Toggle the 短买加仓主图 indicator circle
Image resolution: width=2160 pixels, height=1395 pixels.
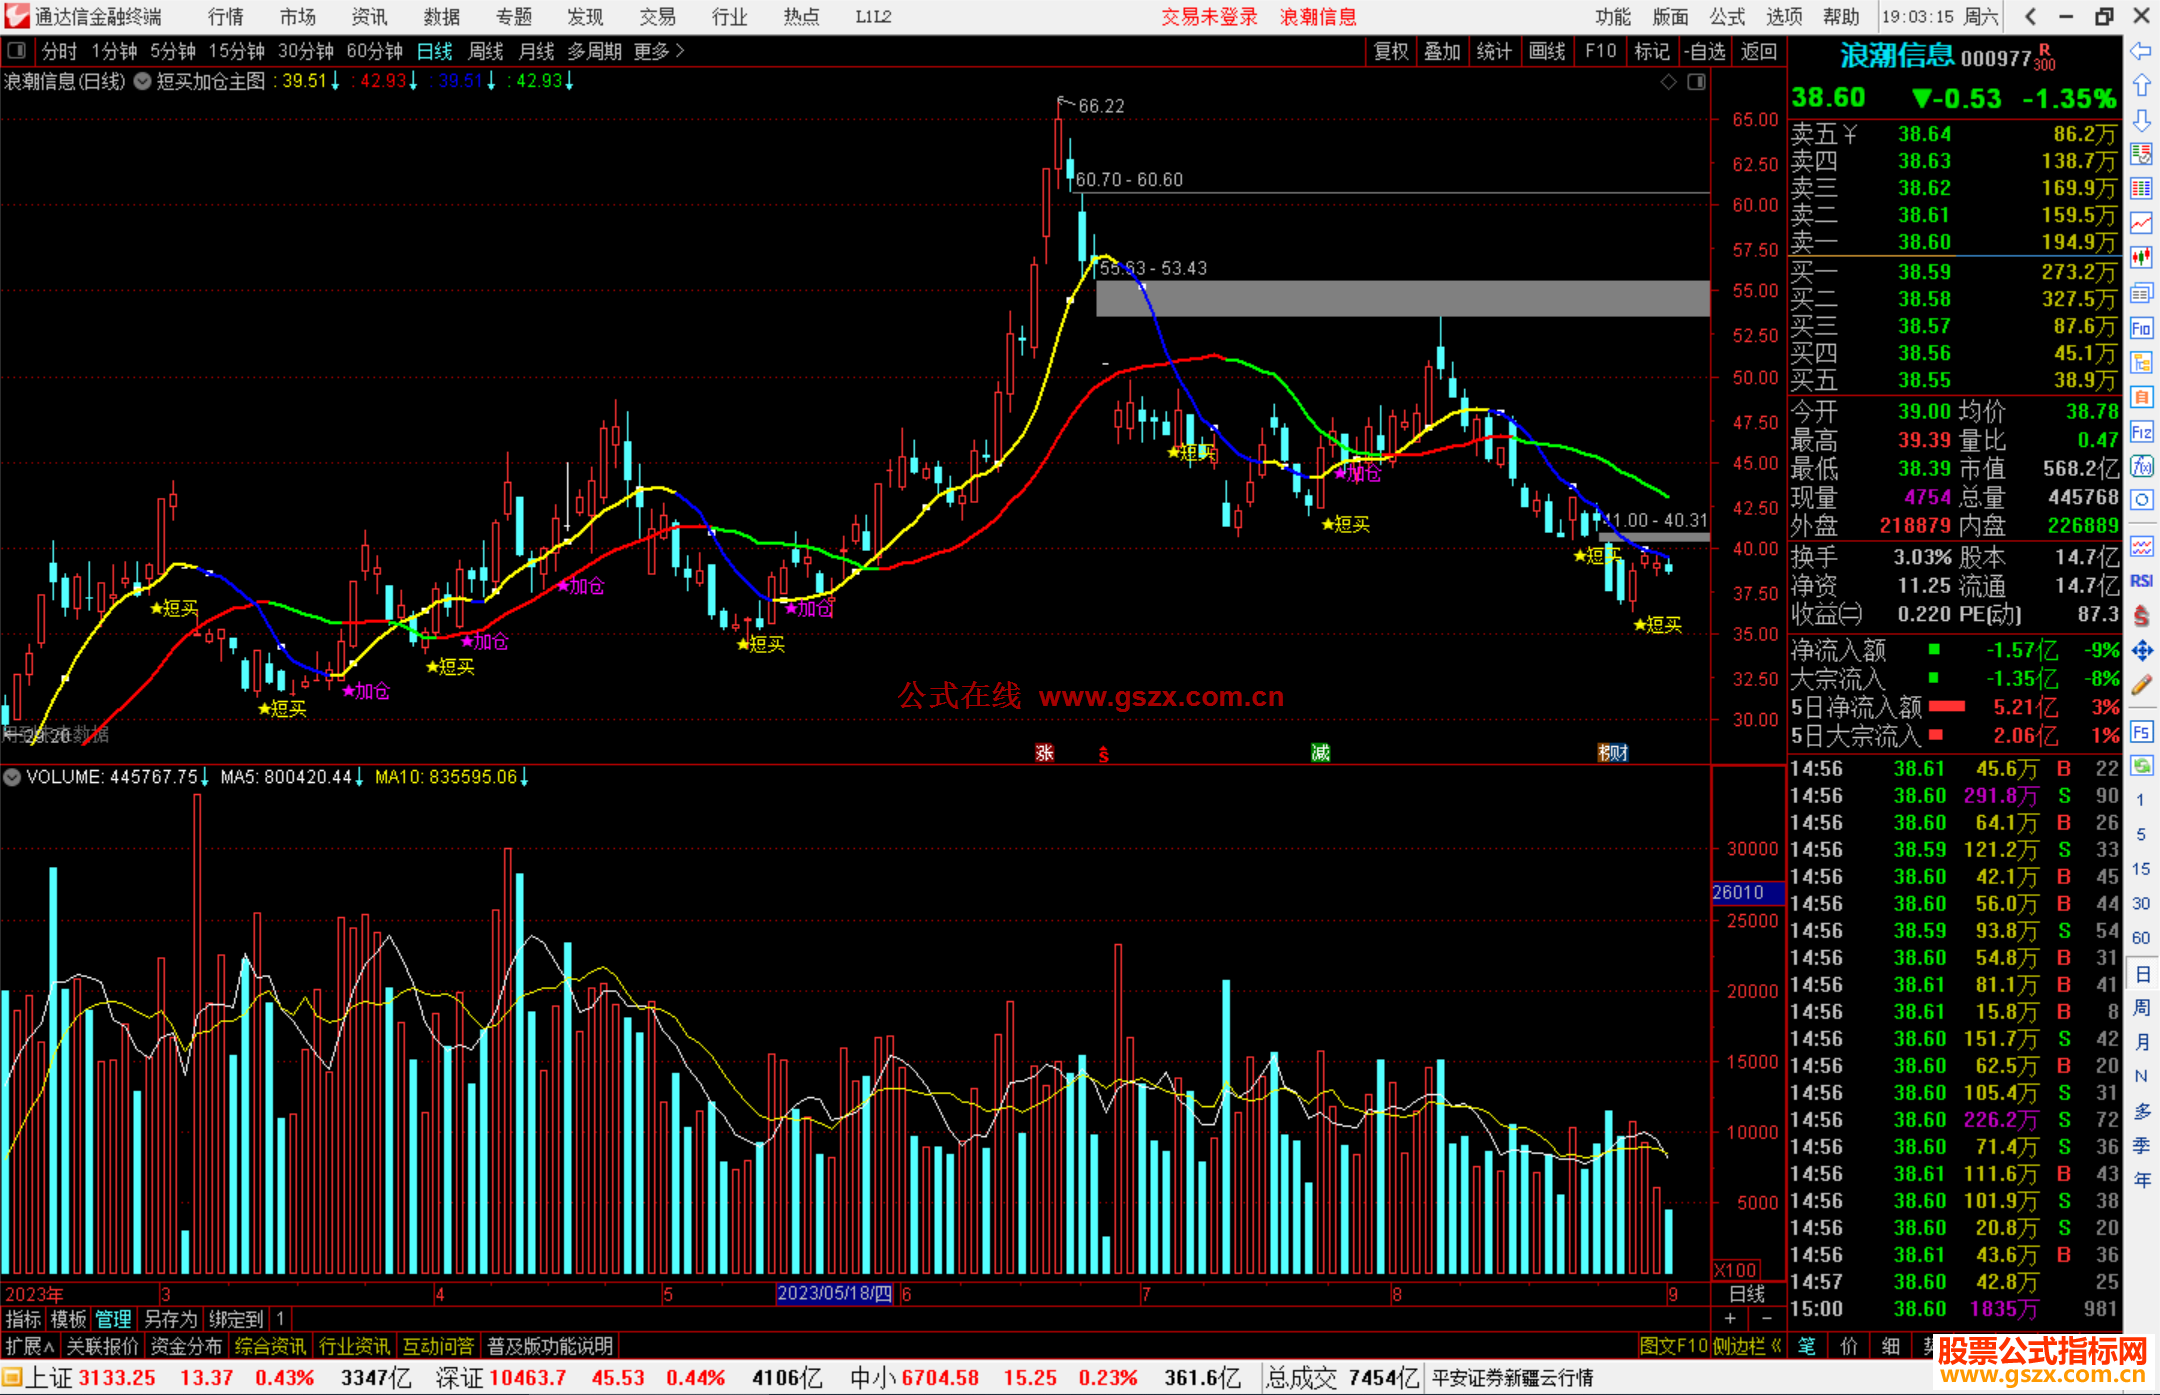(143, 82)
